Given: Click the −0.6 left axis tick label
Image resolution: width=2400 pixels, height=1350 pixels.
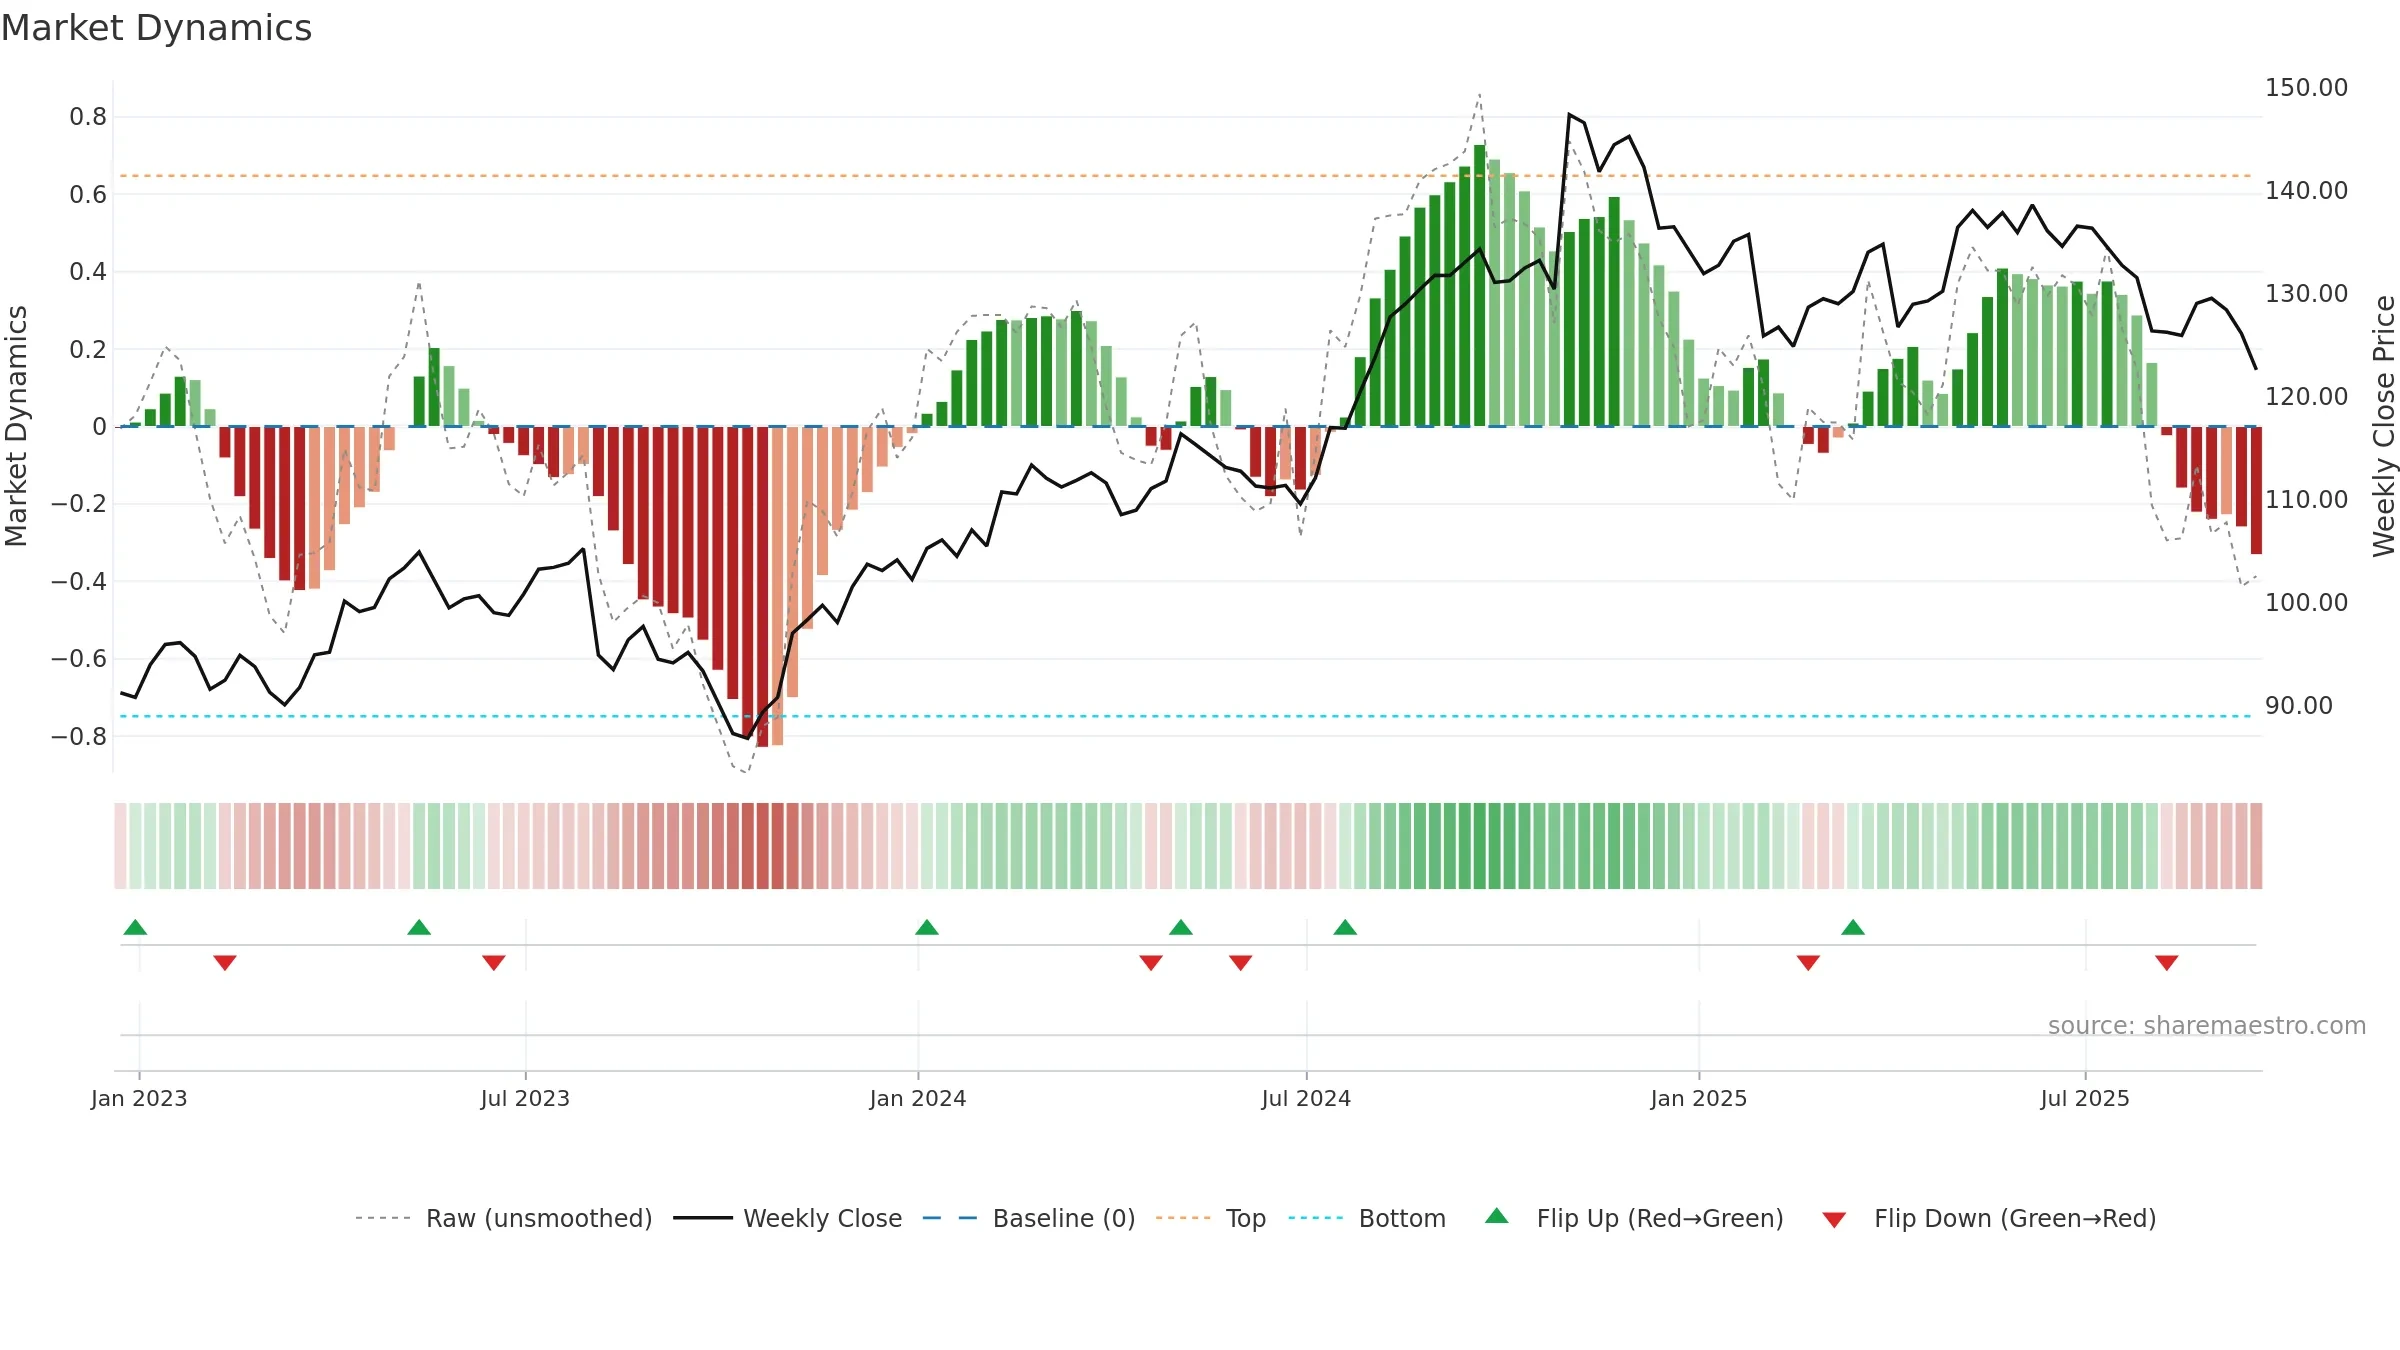Looking at the screenshot, I should pos(79,659).
